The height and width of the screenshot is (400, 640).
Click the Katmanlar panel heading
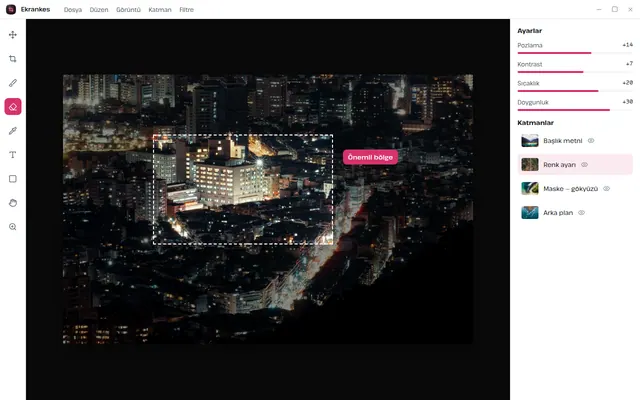535,122
